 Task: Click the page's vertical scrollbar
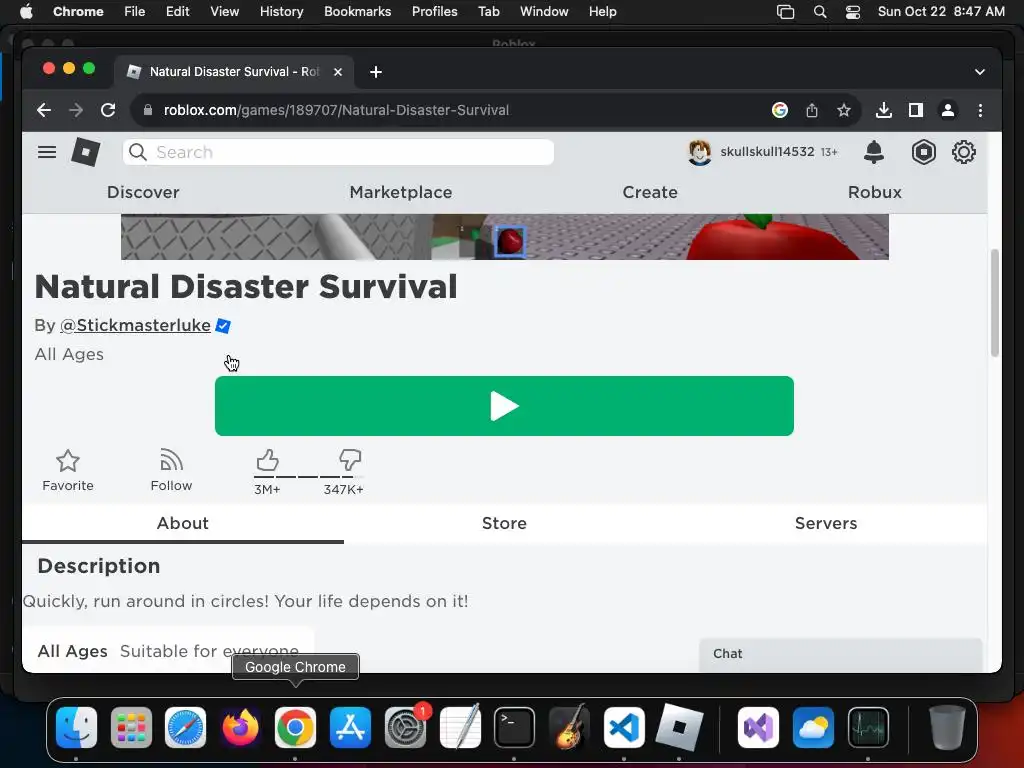[x=995, y=302]
